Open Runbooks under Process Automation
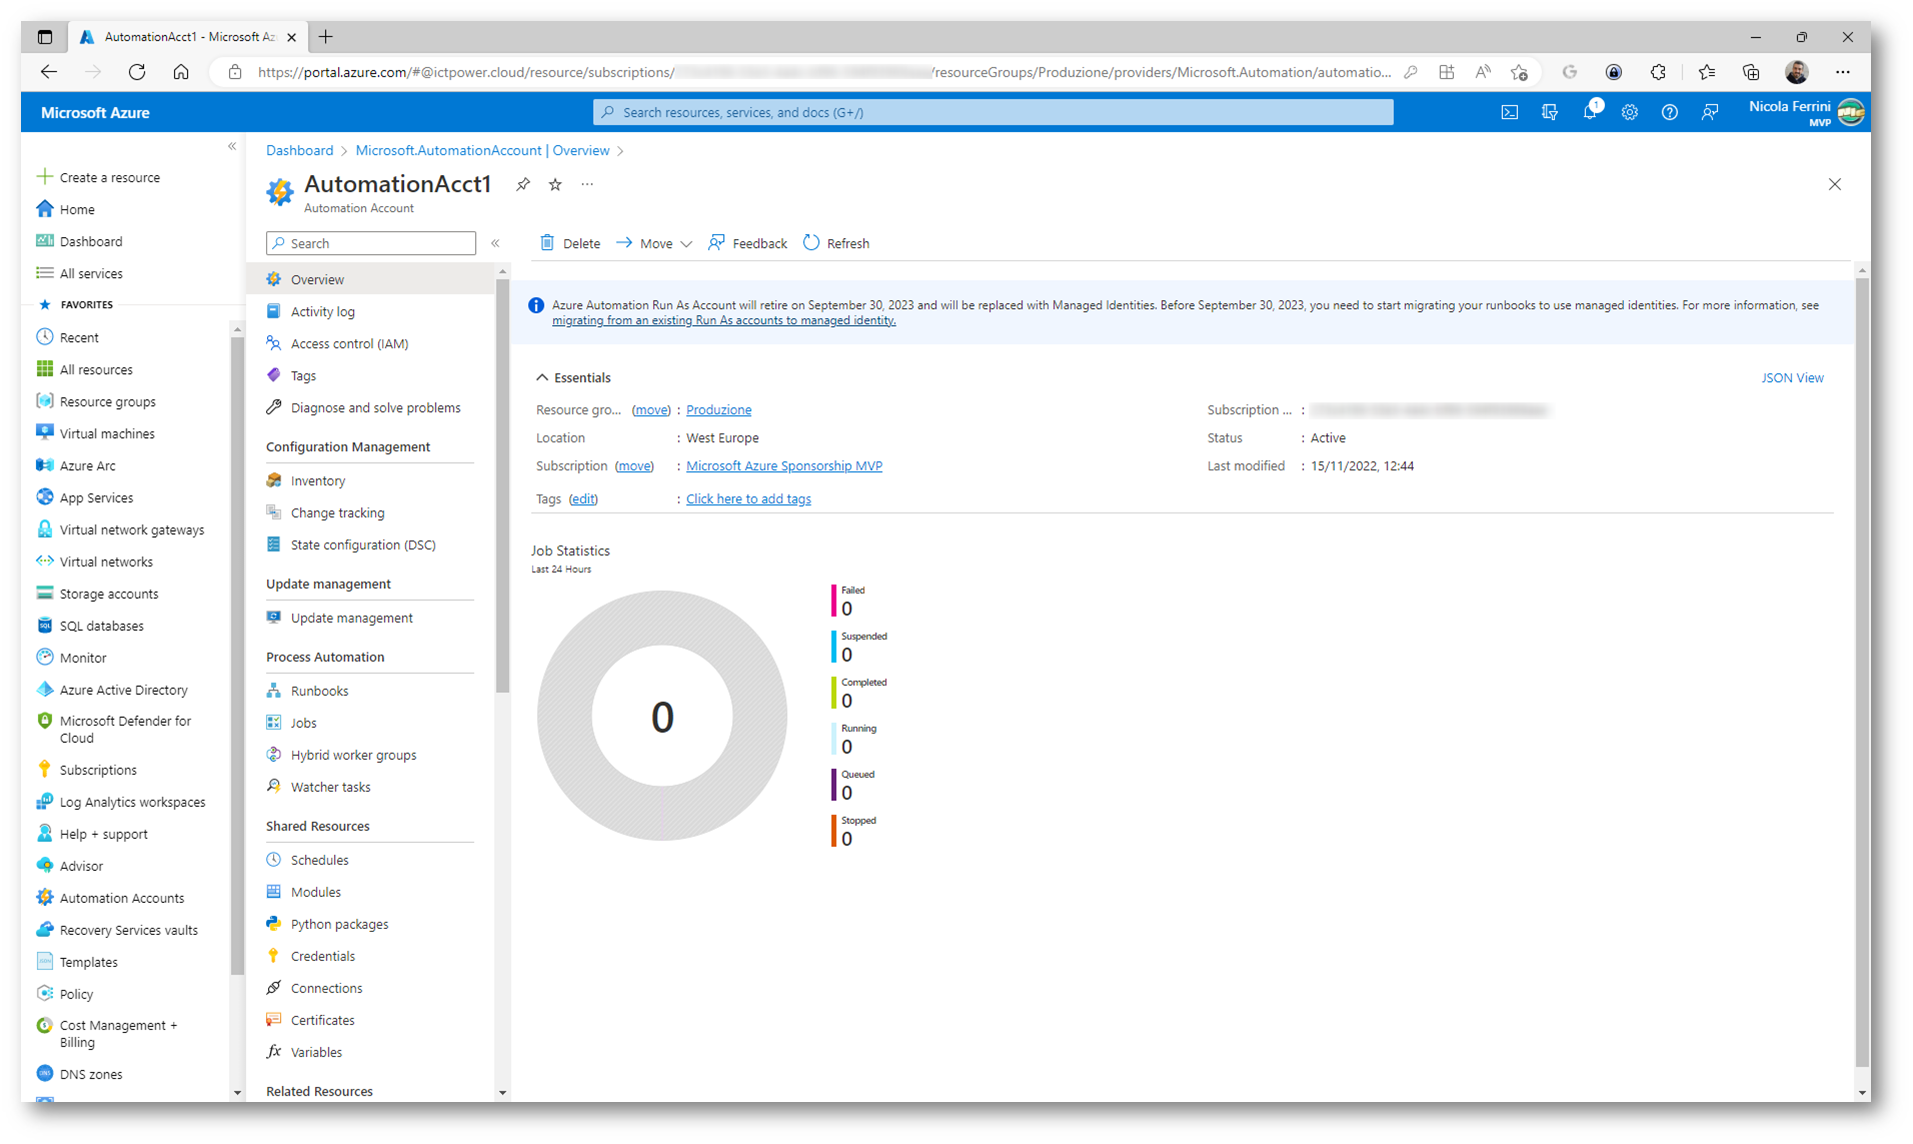 319,691
